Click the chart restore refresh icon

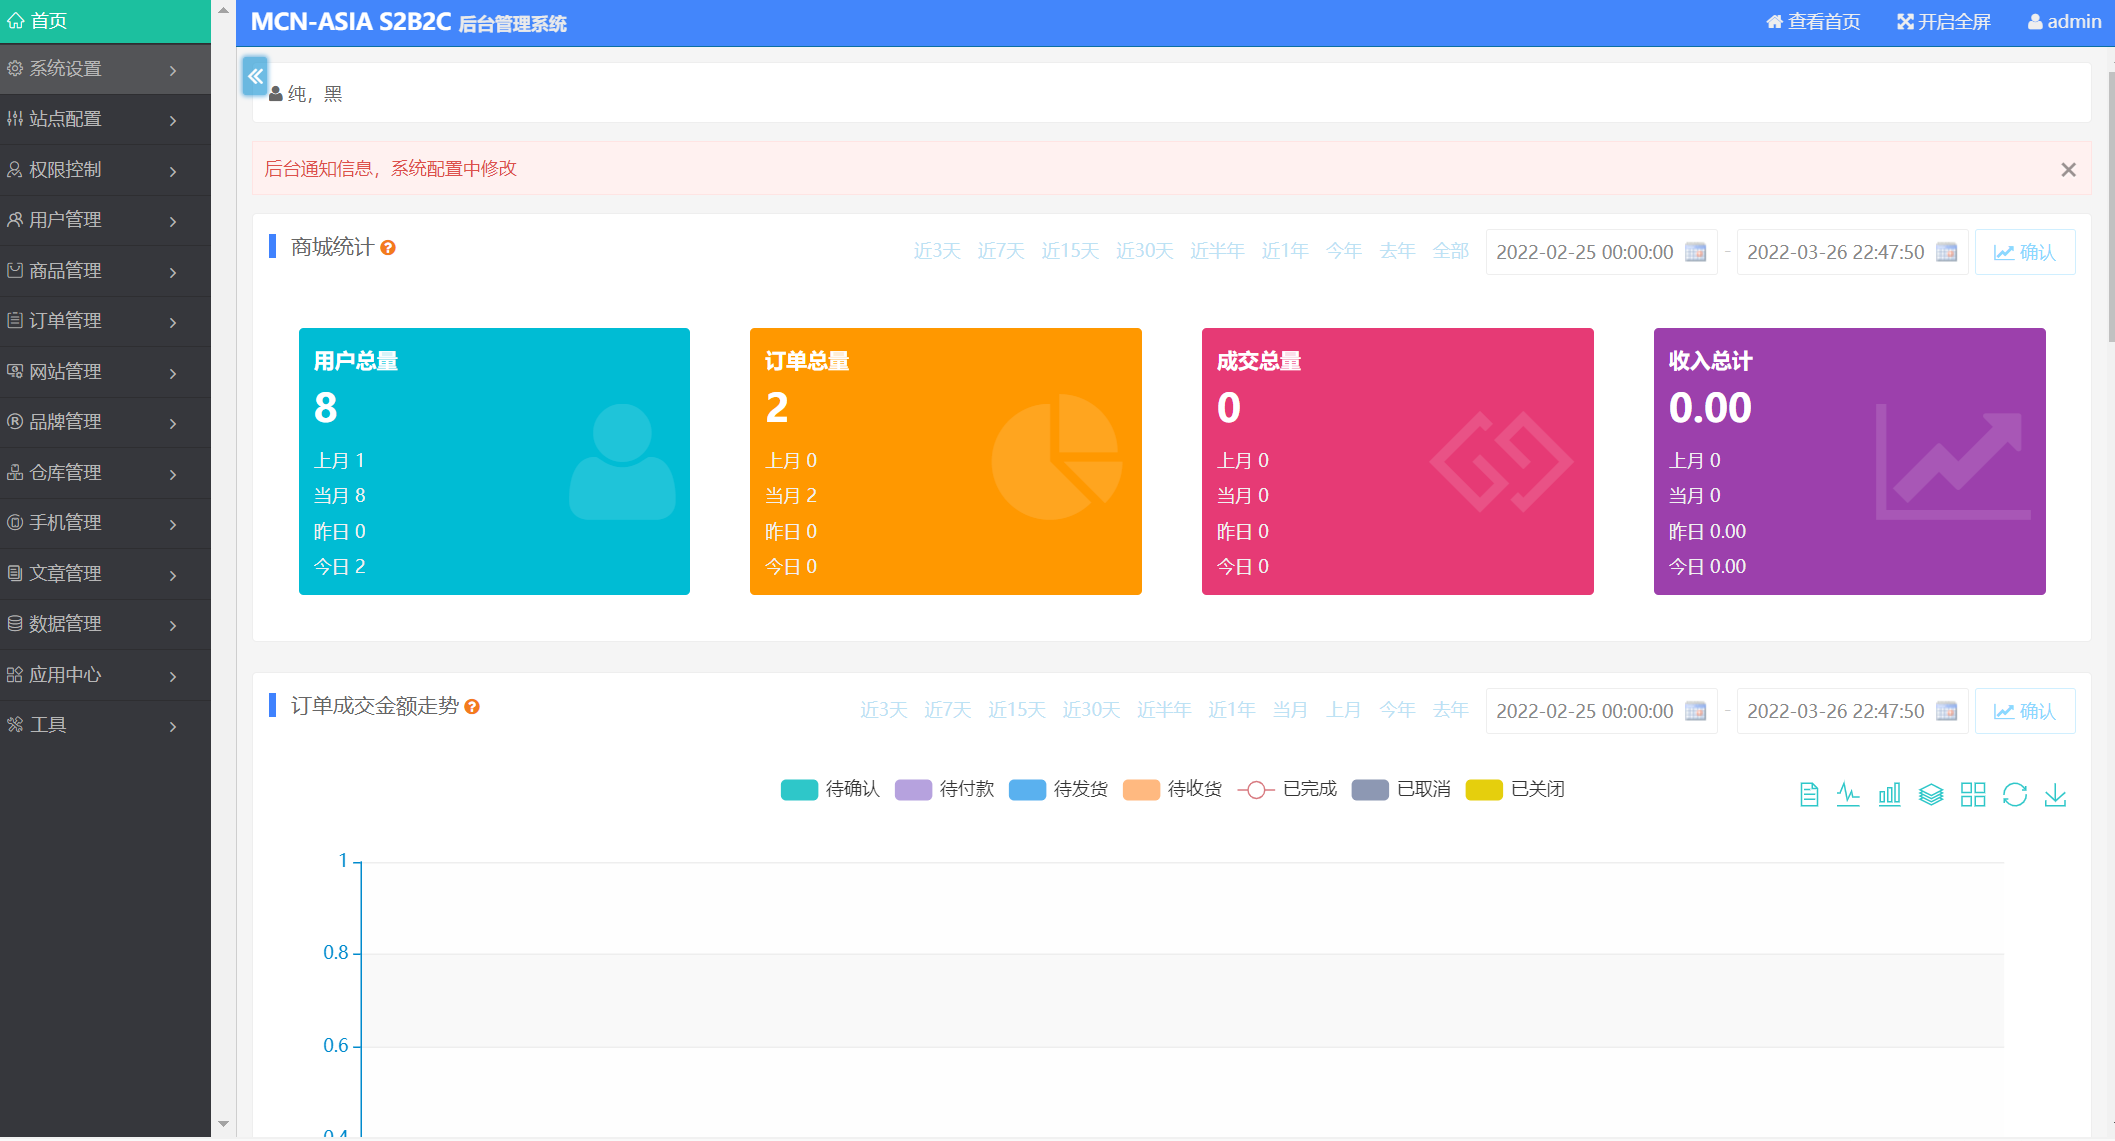point(2014,795)
